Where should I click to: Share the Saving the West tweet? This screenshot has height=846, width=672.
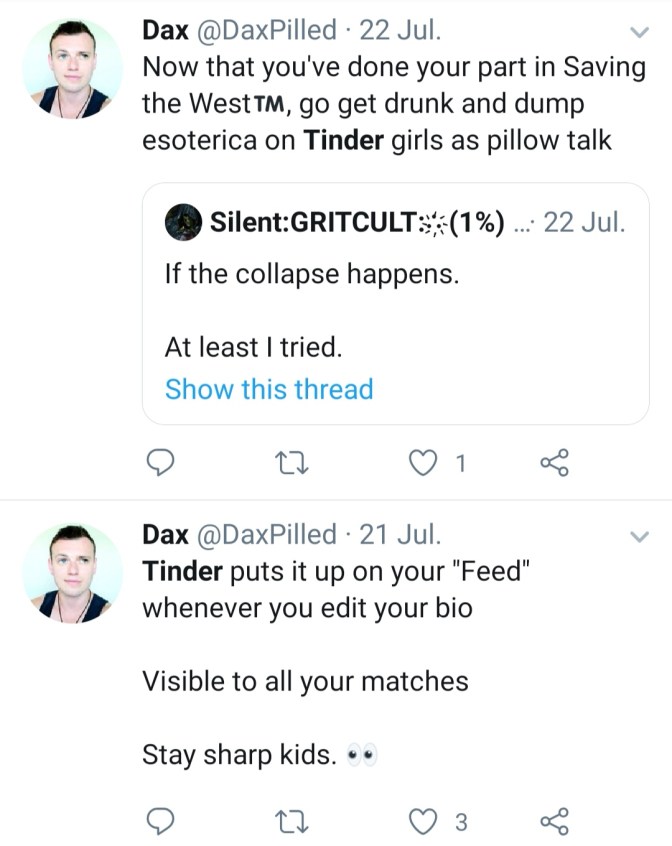pyautogui.click(x=553, y=463)
